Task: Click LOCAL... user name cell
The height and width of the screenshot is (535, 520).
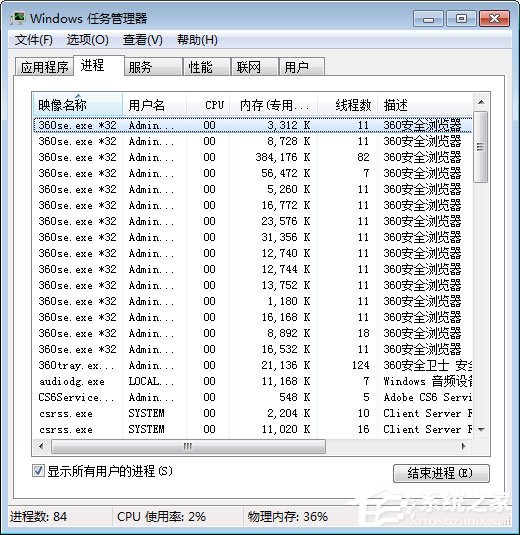Action: tap(151, 381)
